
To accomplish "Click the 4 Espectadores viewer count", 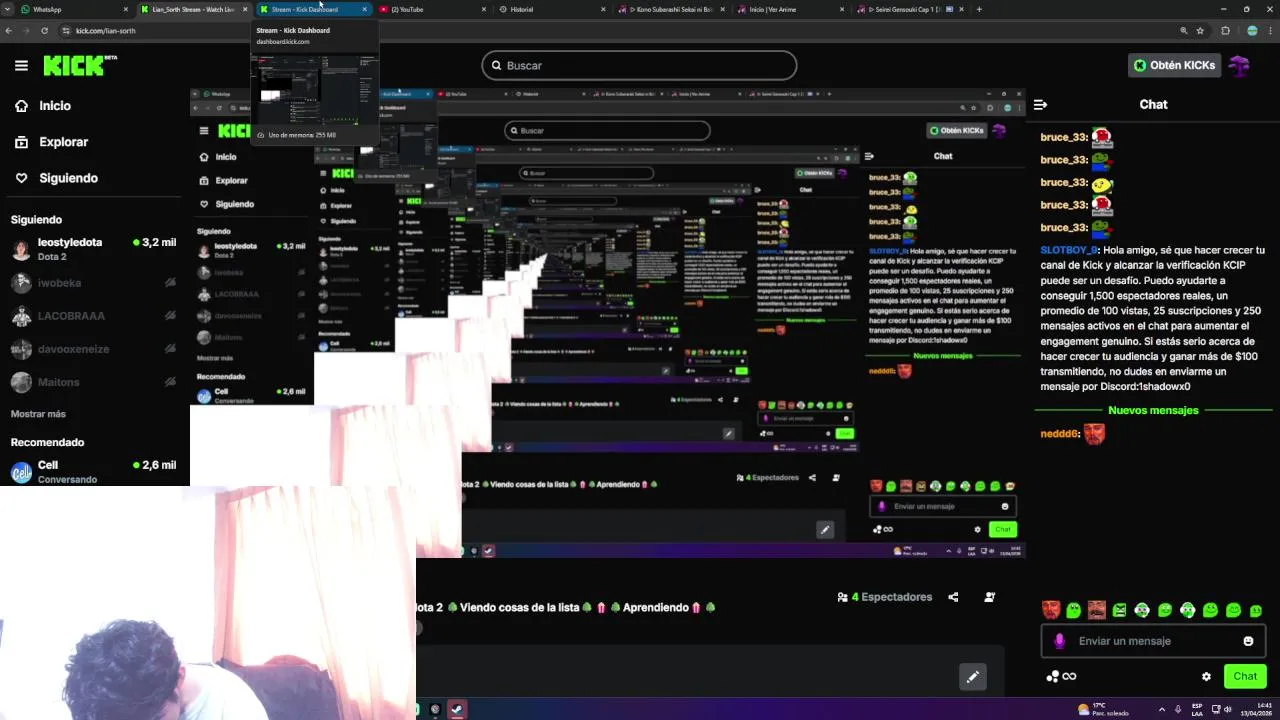I will point(885,597).
